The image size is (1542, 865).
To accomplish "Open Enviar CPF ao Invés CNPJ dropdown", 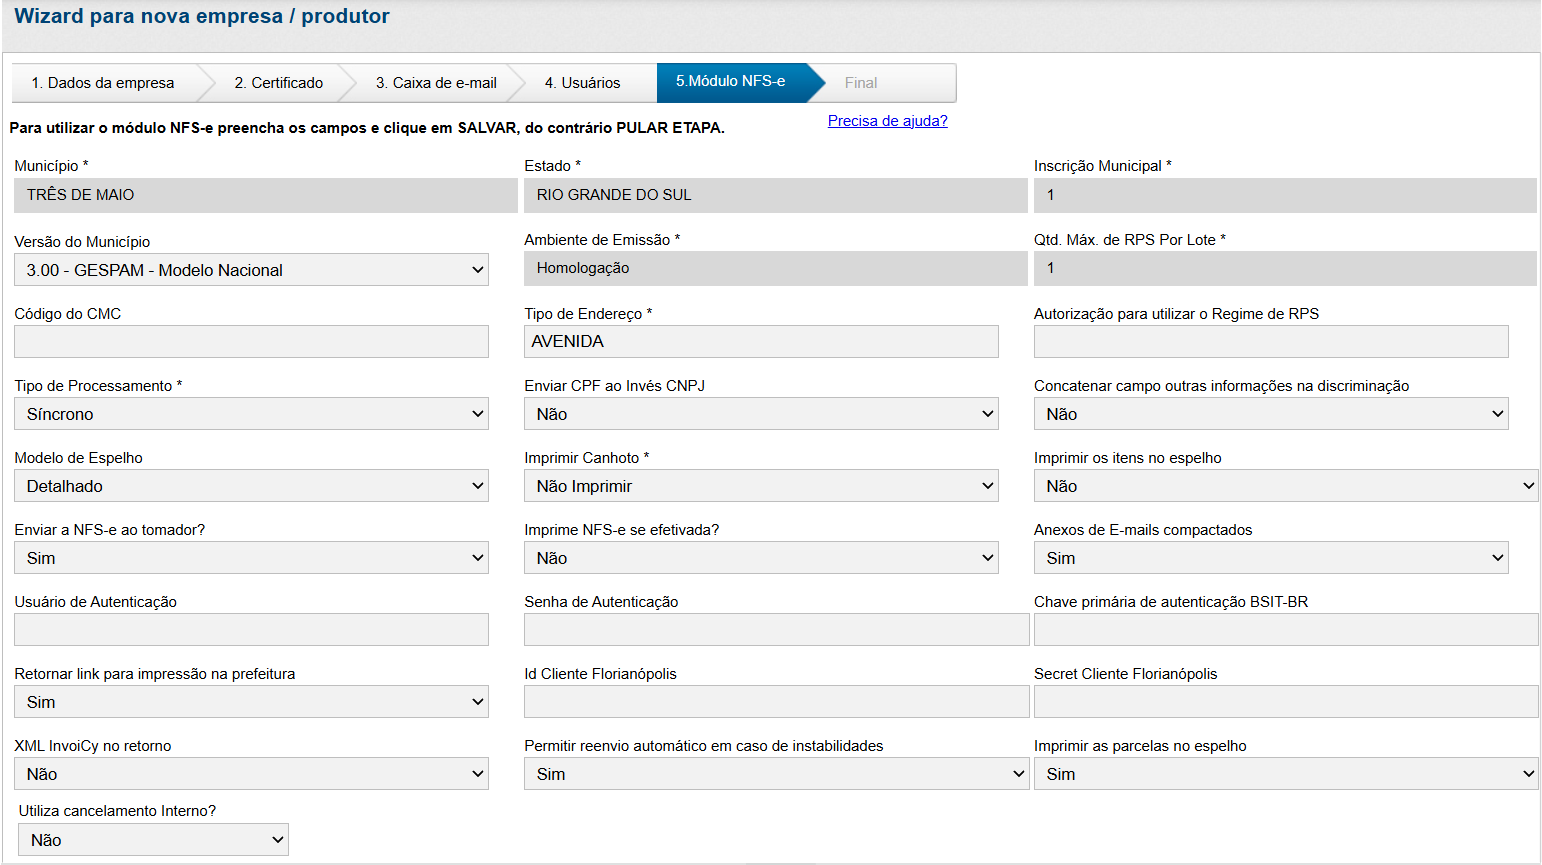I will coord(761,414).
